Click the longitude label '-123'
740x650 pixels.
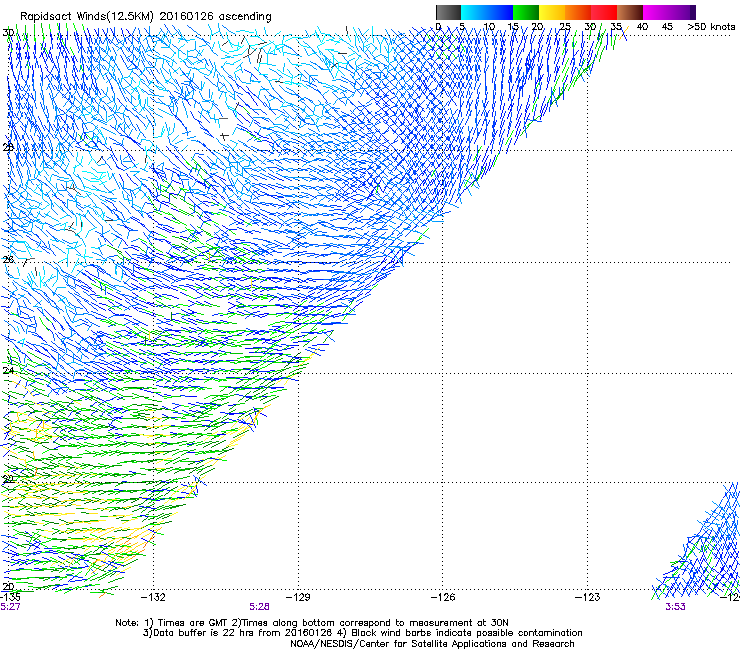pos(588,597)
